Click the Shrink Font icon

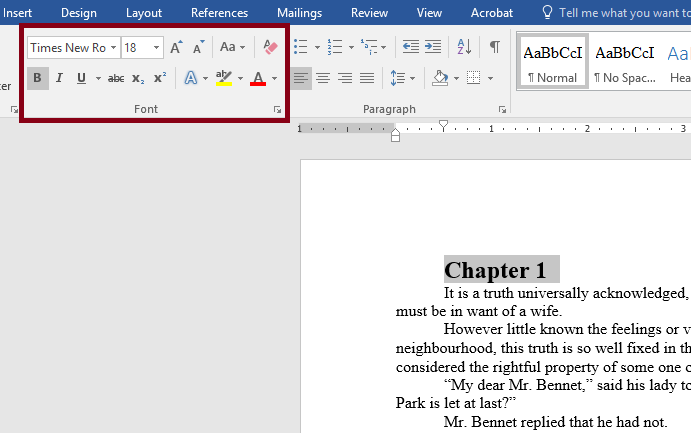198,47
